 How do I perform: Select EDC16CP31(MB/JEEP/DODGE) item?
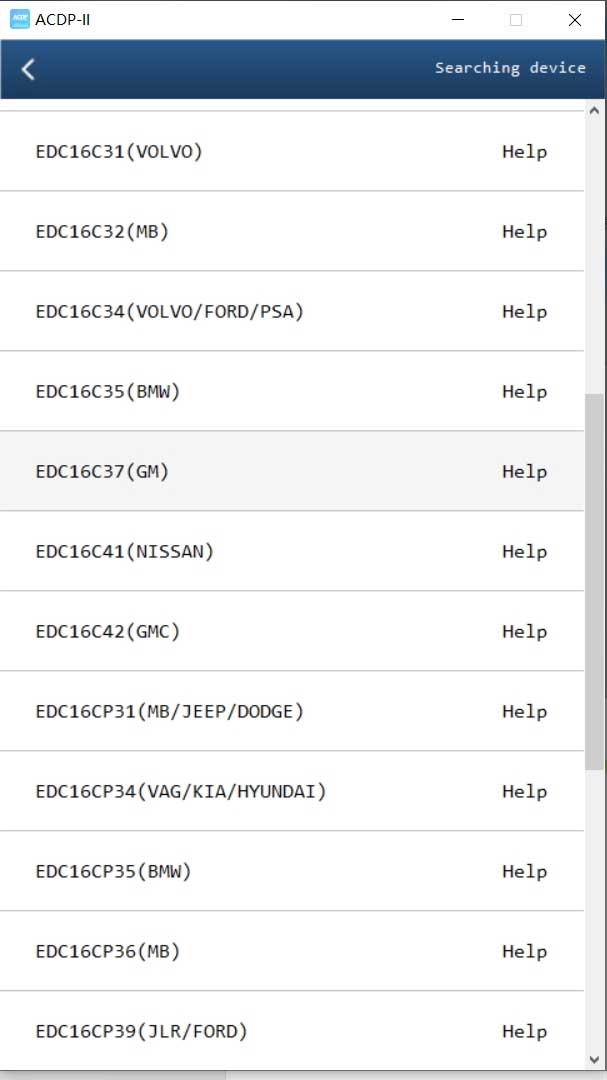(x=170, y=712)
